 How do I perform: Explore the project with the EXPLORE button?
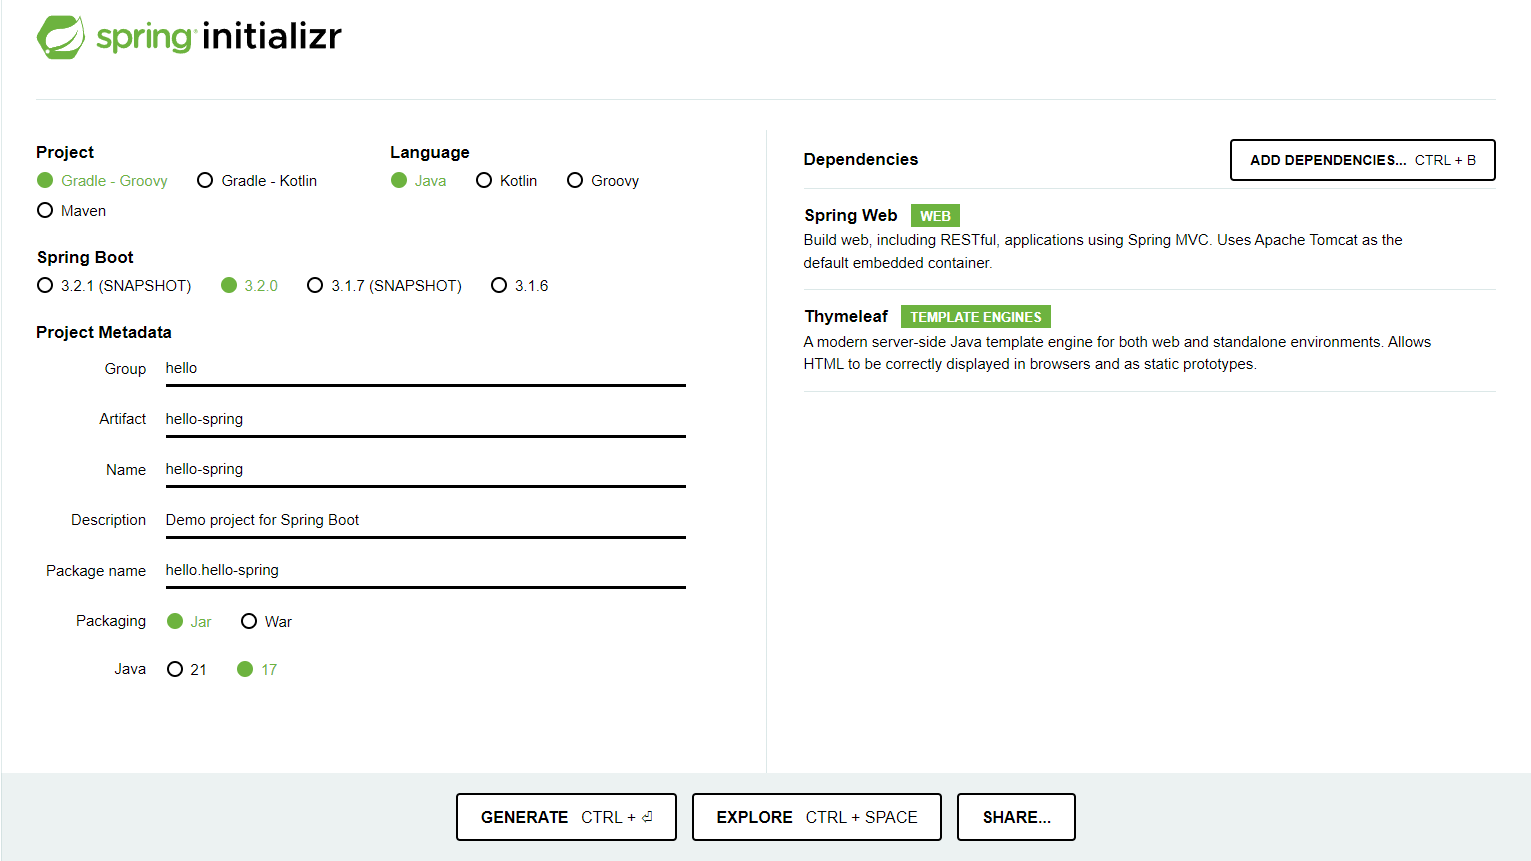point(817,817)
